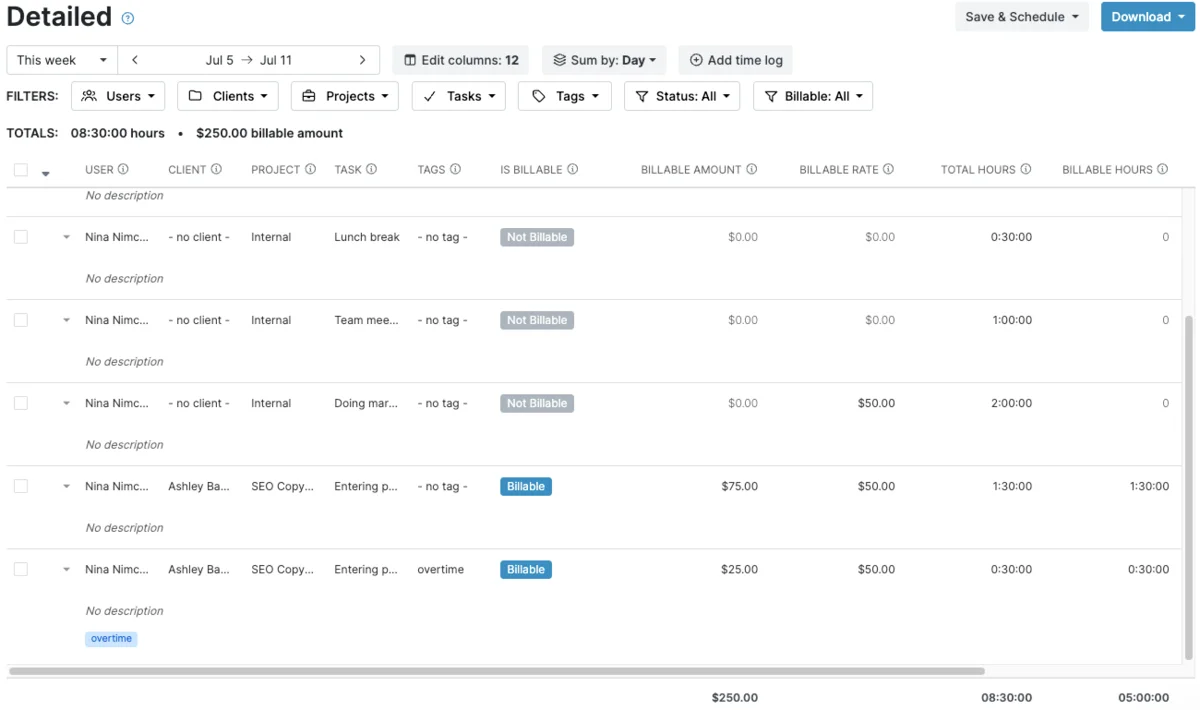Click the help icon beside Detailed title
Screen dimensions: 1200x710
coord(127,18)
